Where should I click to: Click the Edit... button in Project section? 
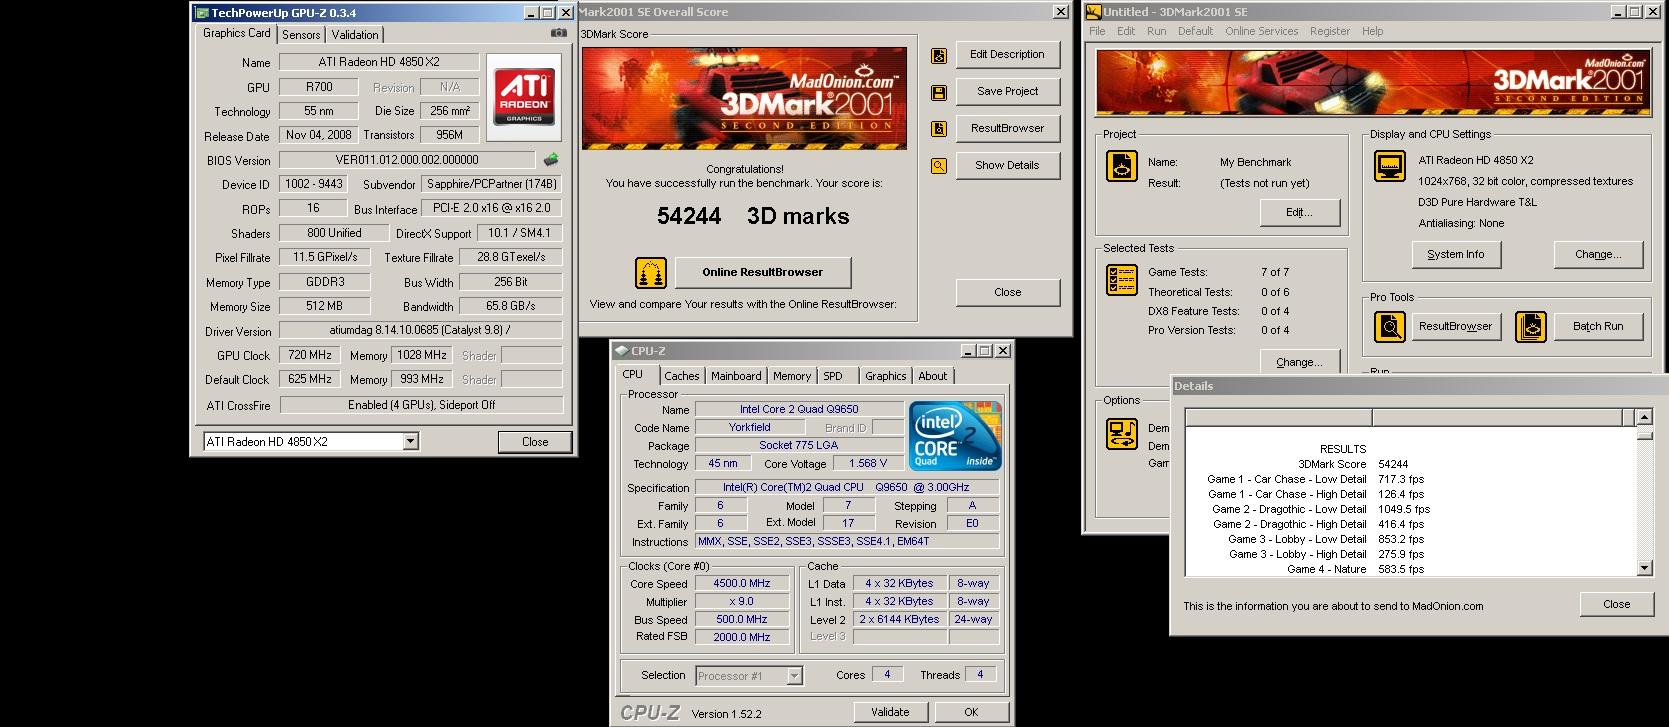[1299, 212]
